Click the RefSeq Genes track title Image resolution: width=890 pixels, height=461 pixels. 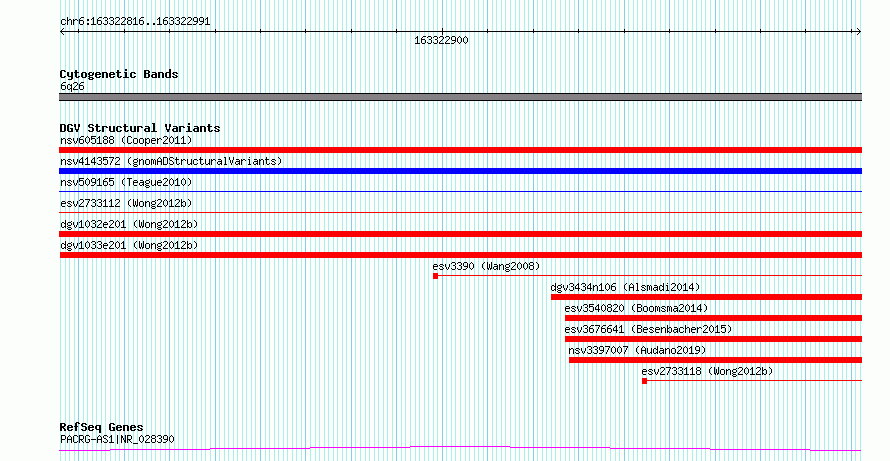click(102, 427)
